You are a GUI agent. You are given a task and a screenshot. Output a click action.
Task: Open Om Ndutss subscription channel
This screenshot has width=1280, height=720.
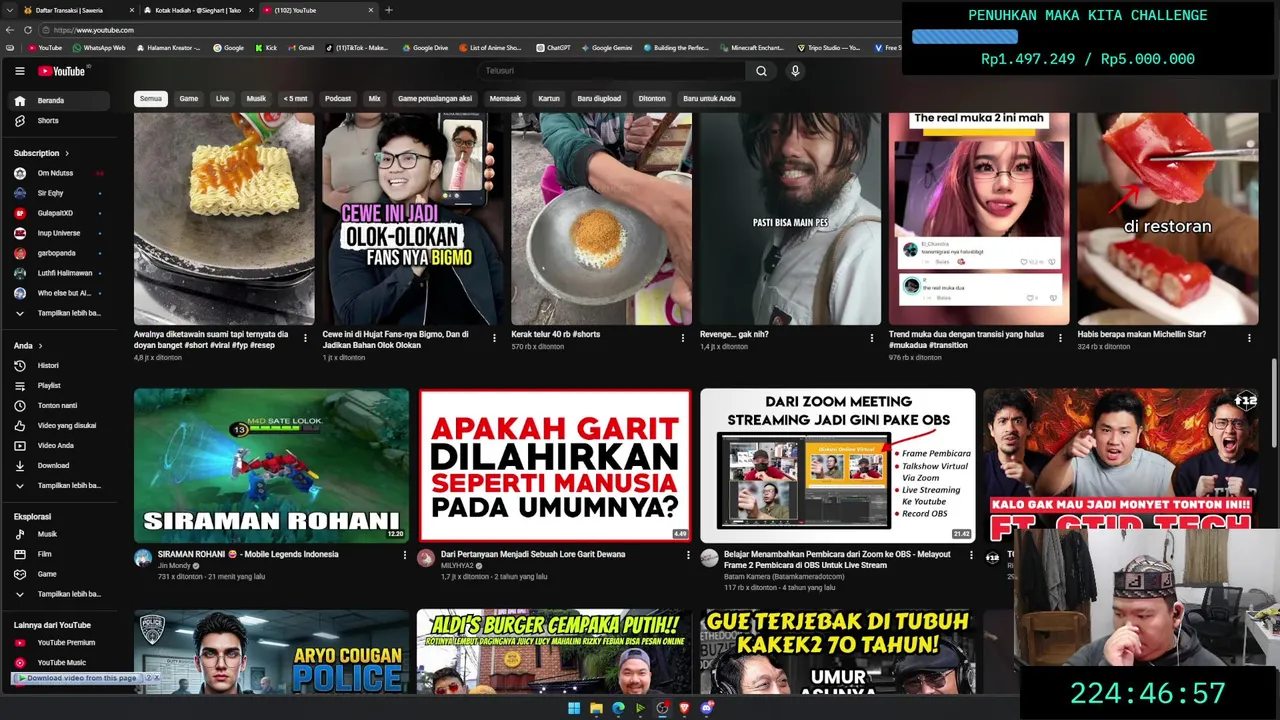click(59, 173)
